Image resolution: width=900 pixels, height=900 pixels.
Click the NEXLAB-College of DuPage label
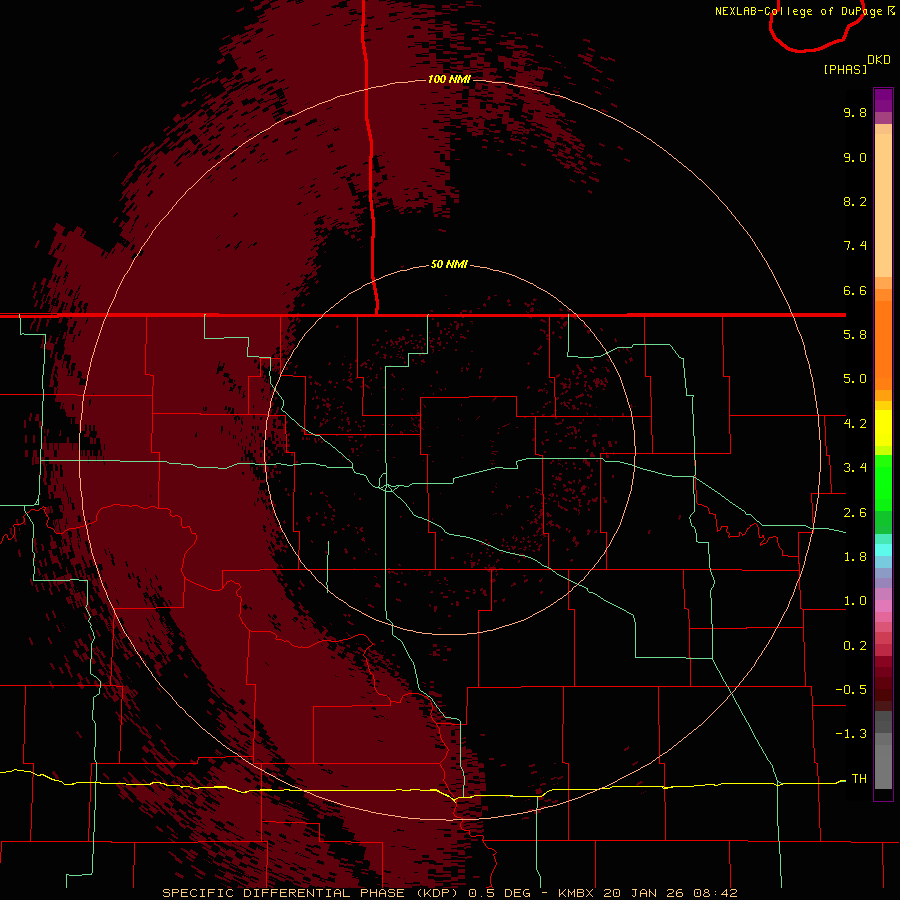point(799,11)
